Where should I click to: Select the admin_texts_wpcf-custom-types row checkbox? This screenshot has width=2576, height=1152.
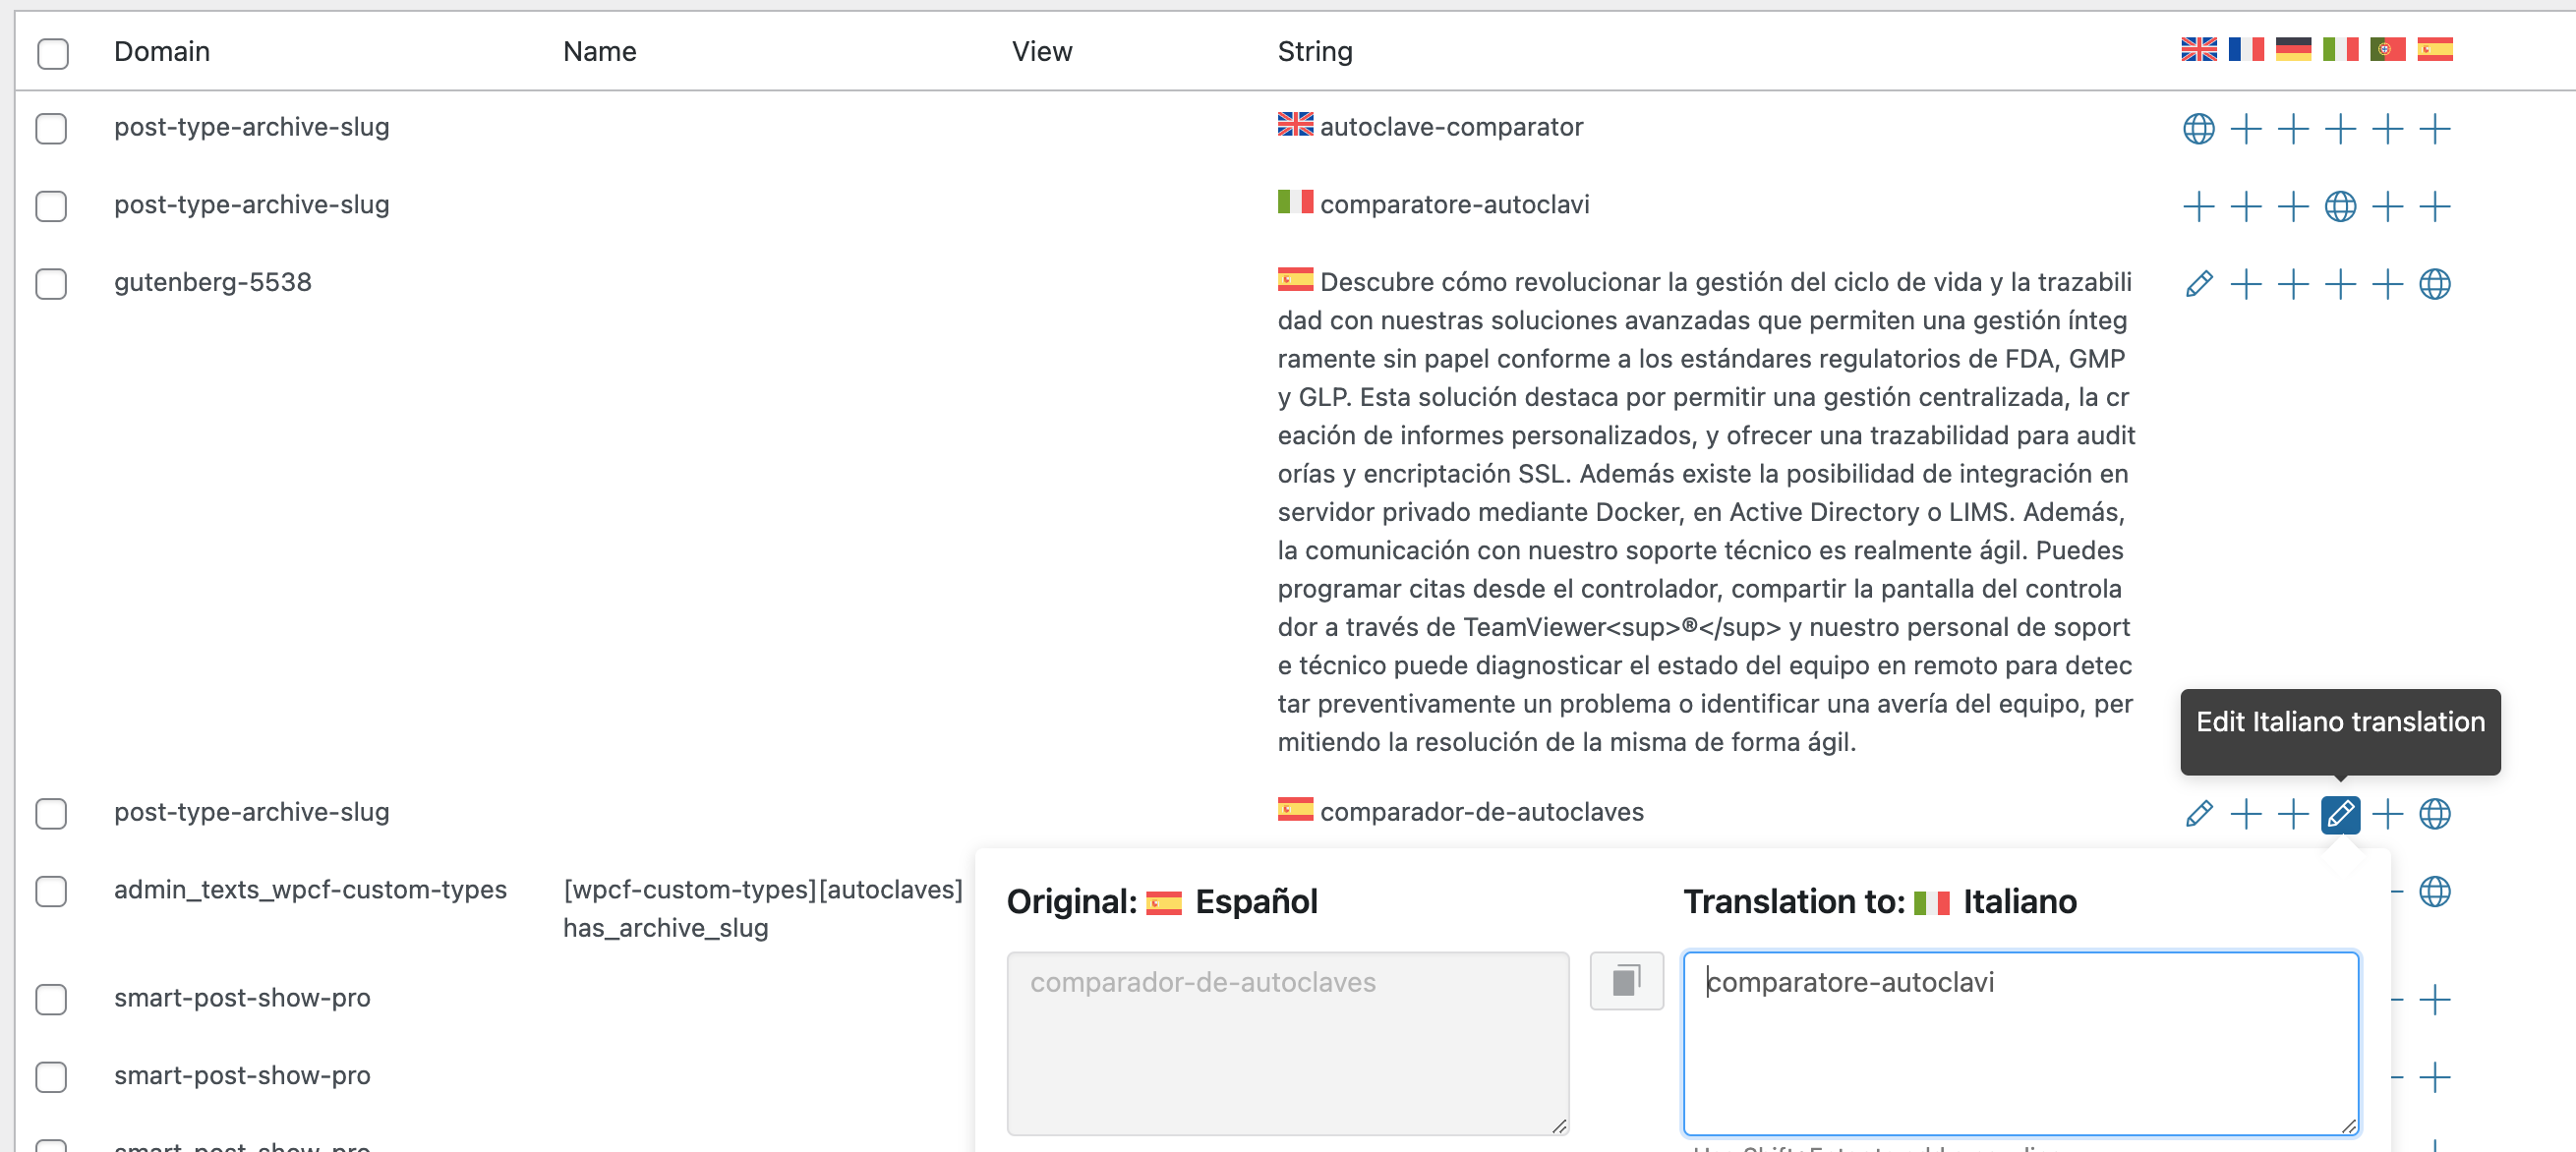[51, 891]
